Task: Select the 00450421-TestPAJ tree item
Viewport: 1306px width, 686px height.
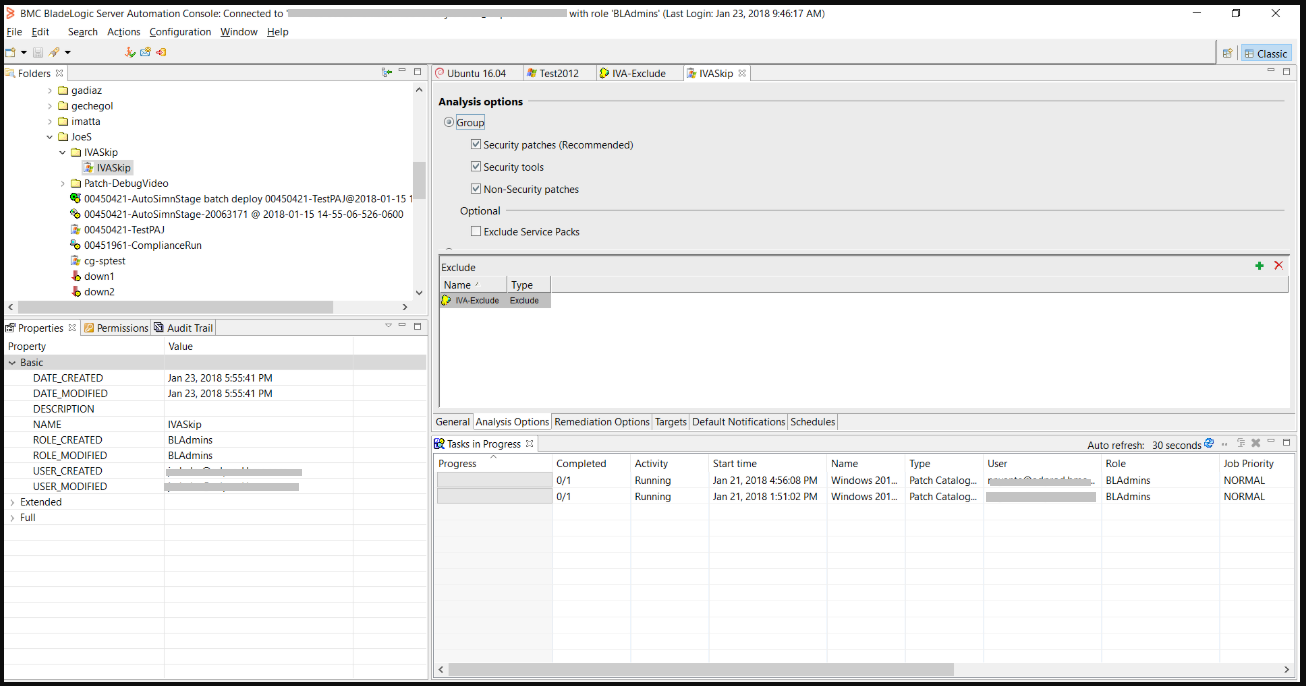Action: 124,230
